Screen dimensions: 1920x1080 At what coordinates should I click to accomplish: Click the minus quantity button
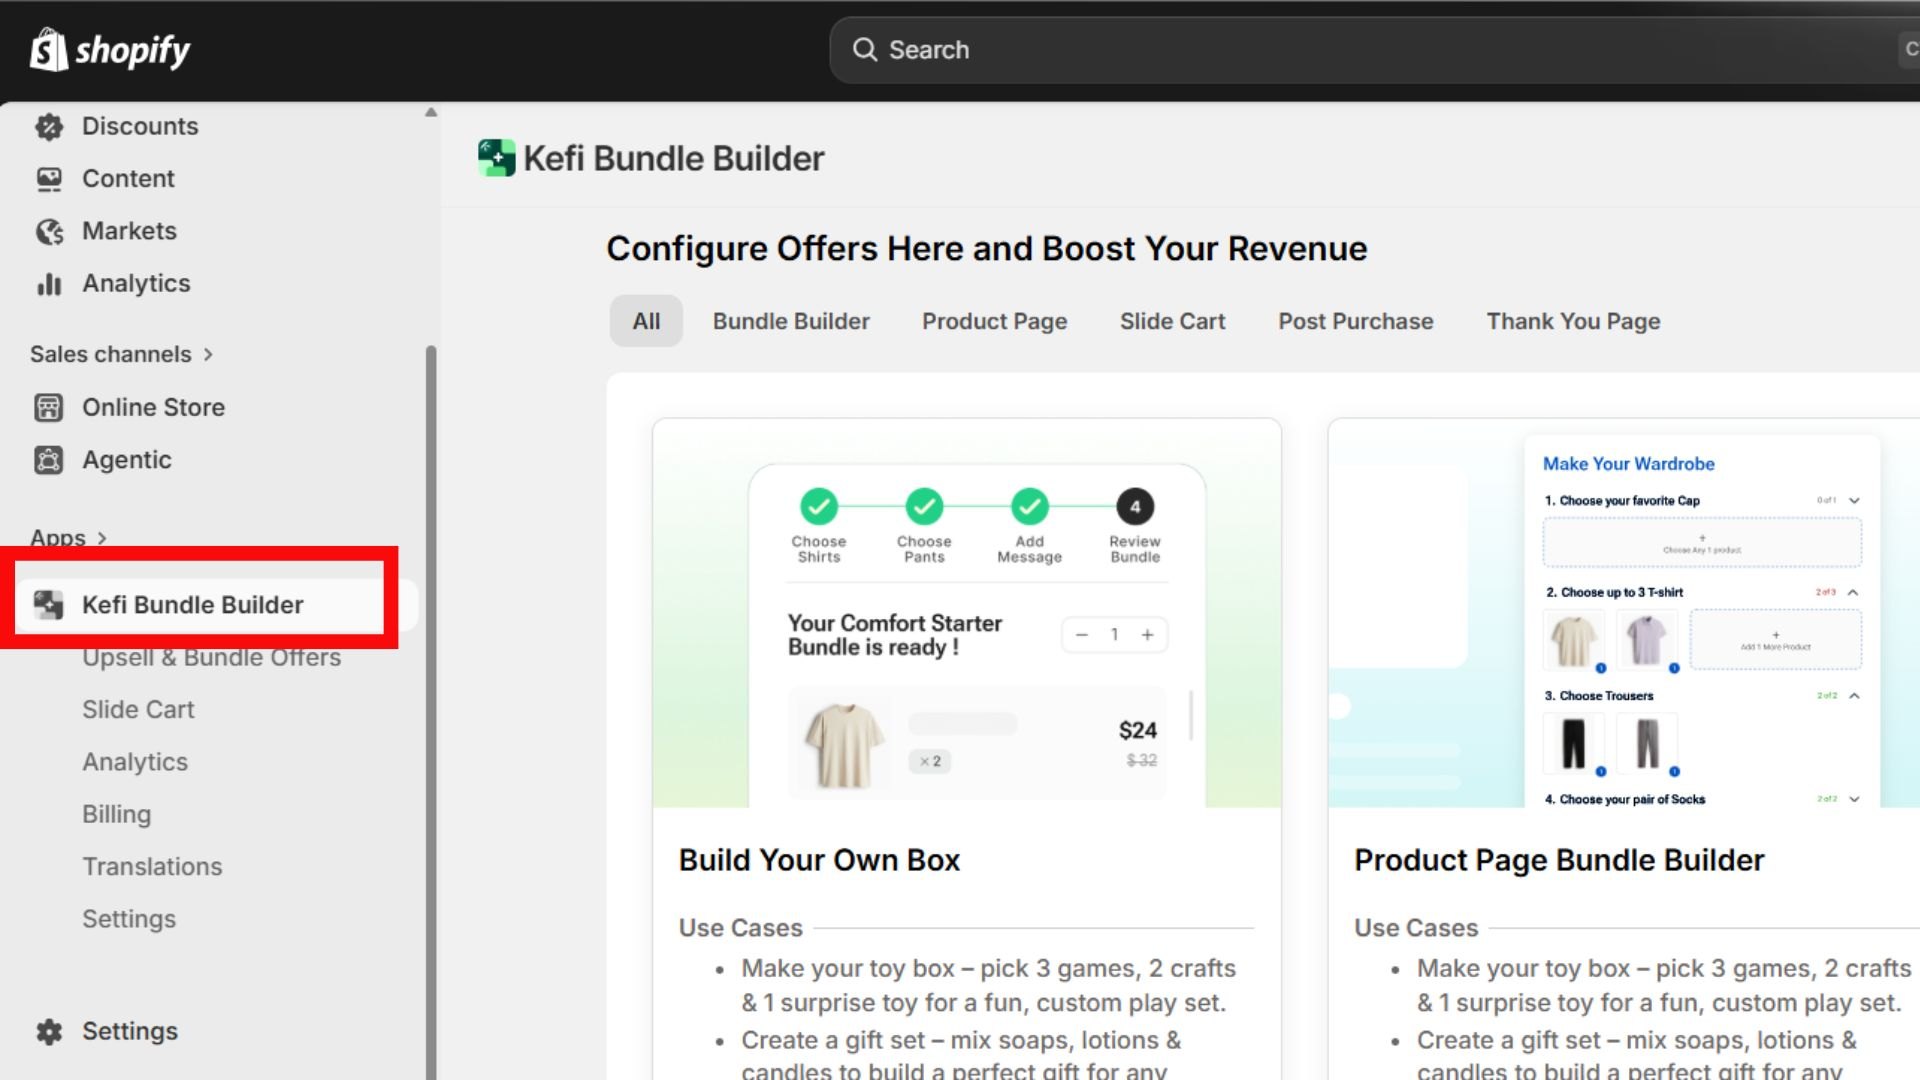click(1081, 635)
